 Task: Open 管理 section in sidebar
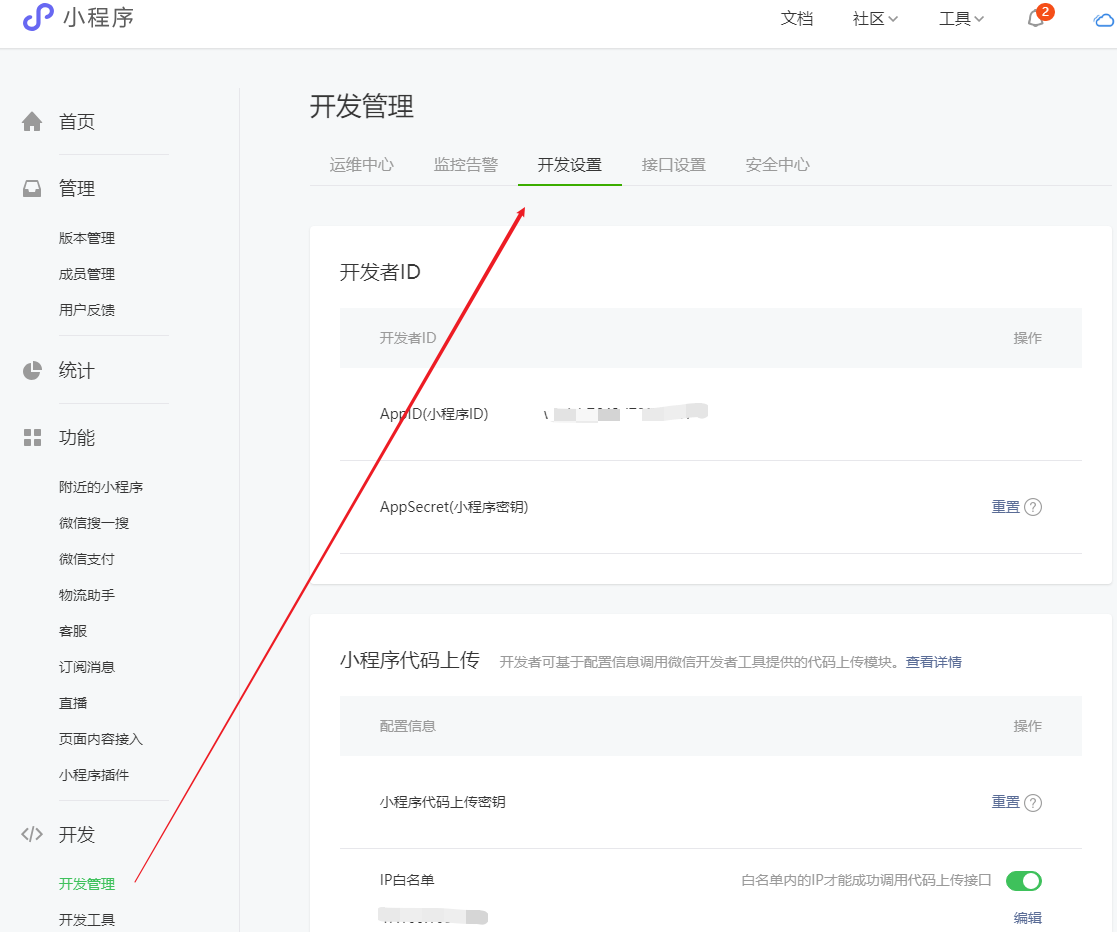point(77,189)
